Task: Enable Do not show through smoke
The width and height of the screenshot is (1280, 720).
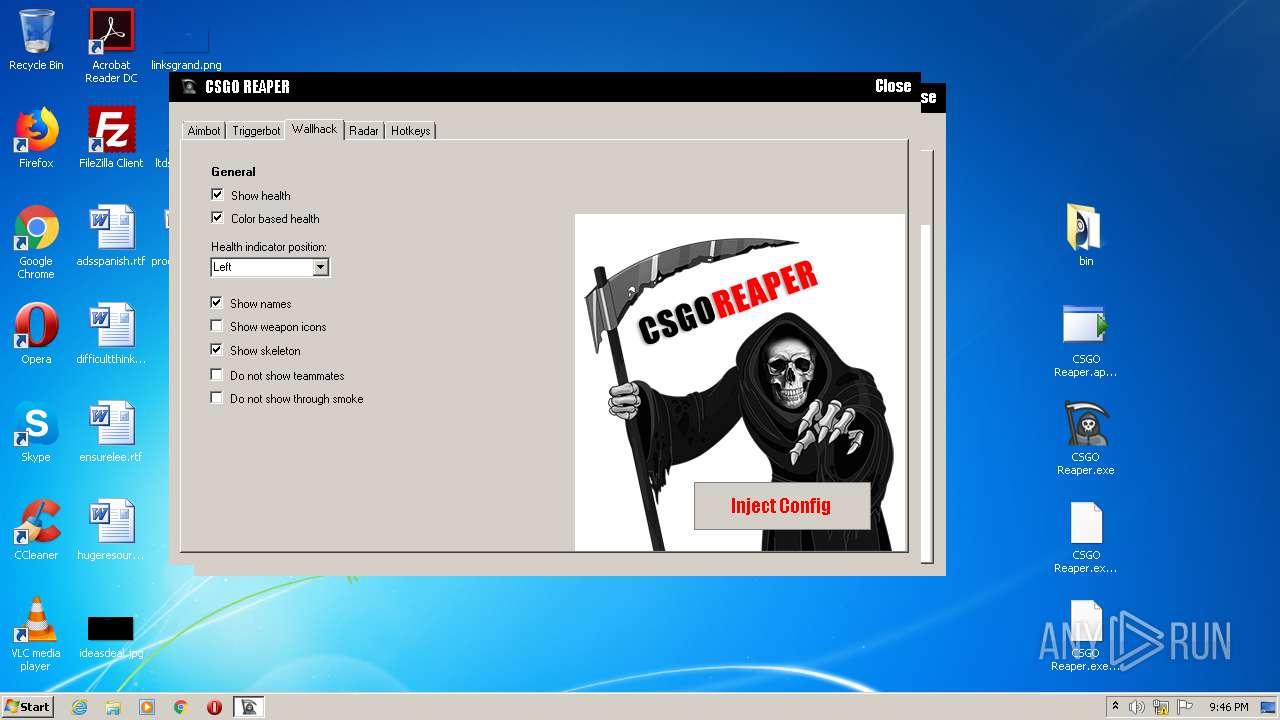Action: pyautogui.click(x=217, y=398)
